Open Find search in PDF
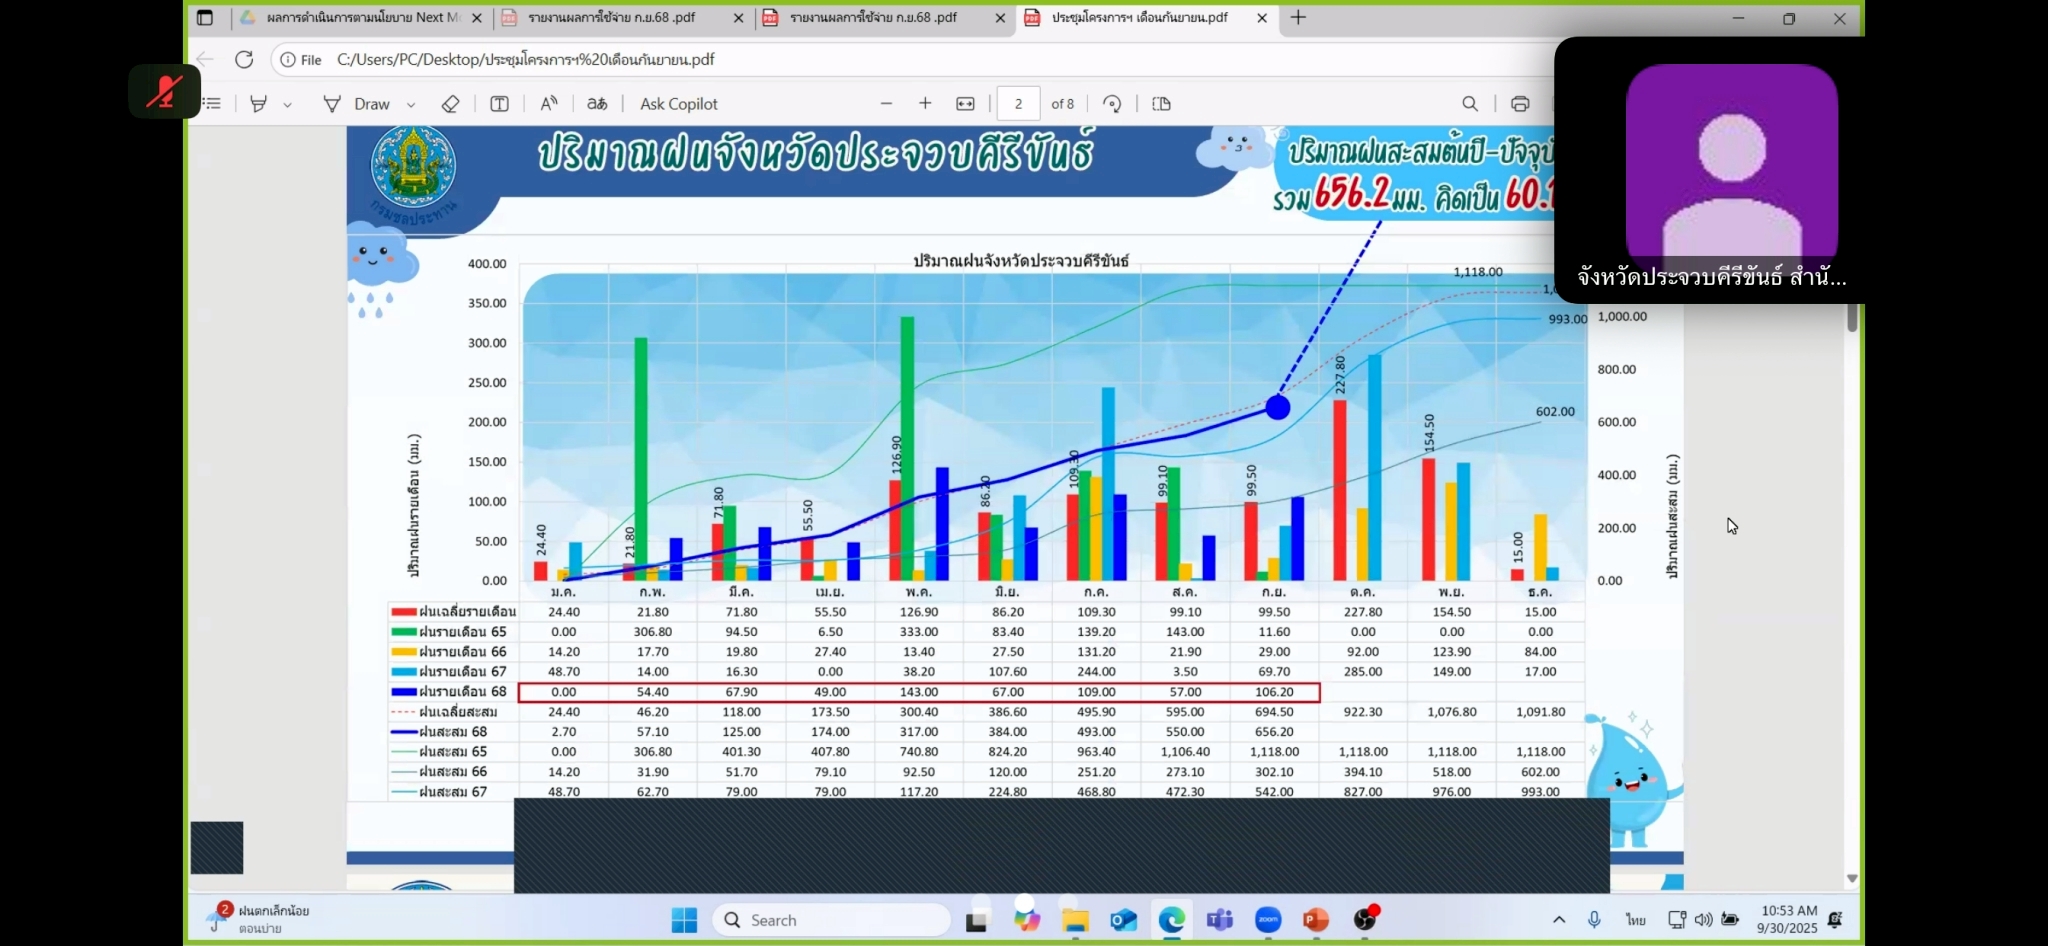2048x946 pixels. [x=1470, y=104]
